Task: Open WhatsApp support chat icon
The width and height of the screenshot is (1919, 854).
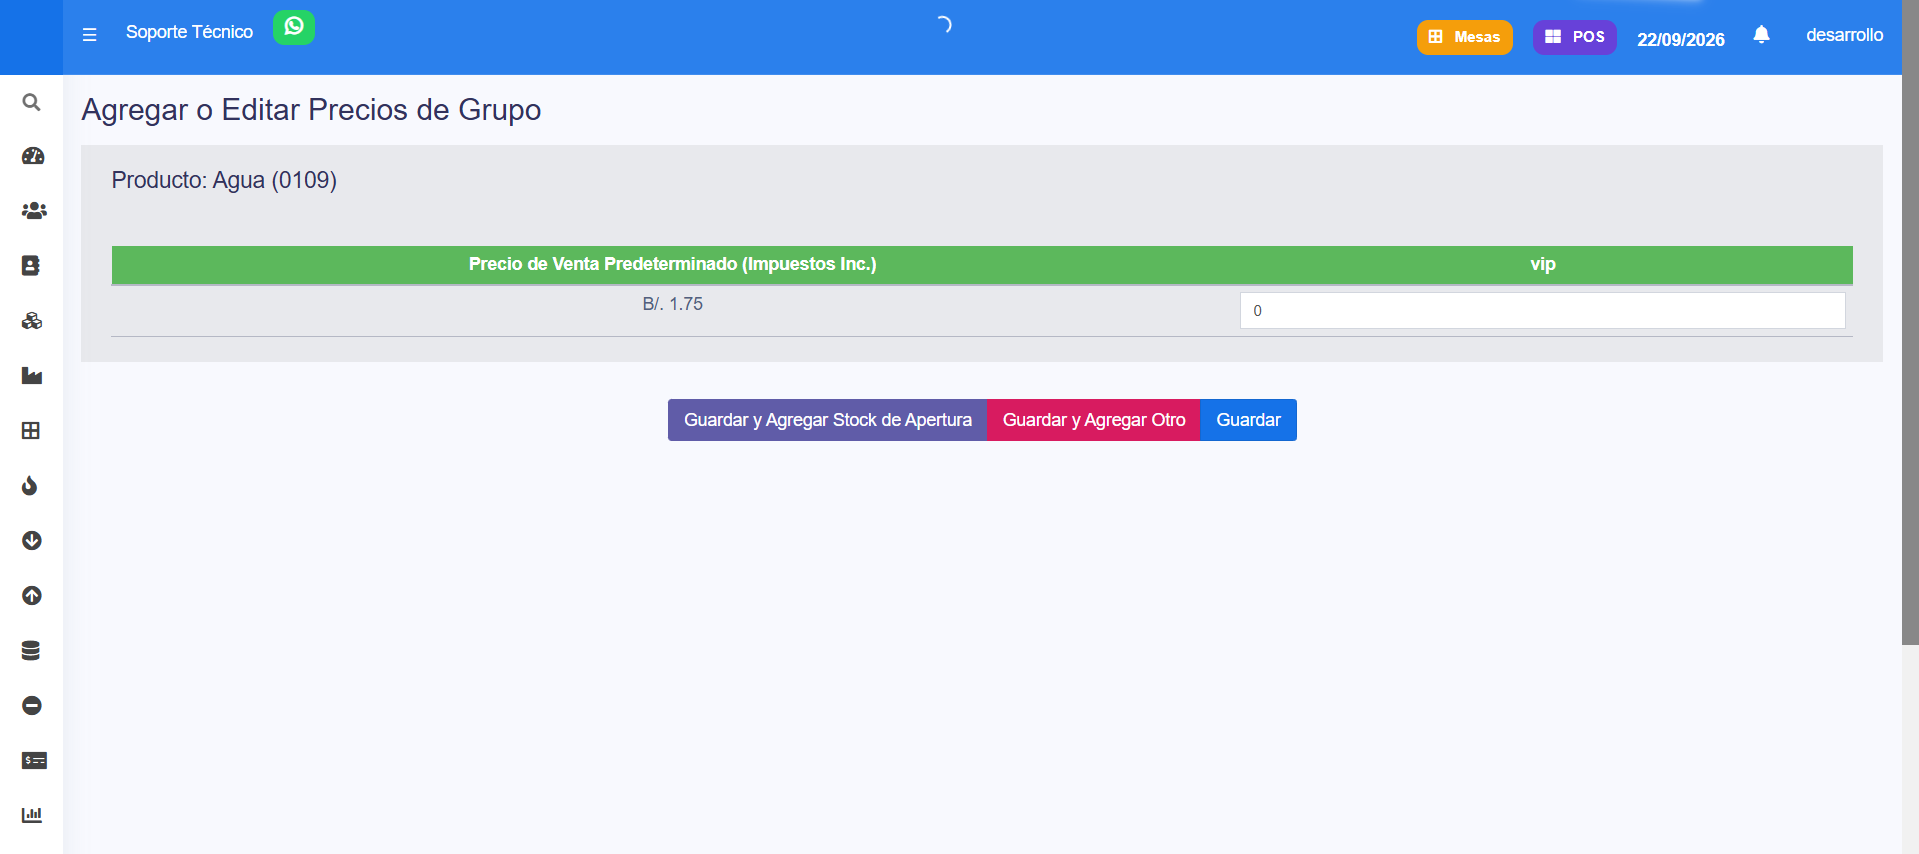Action: point(294,27)
